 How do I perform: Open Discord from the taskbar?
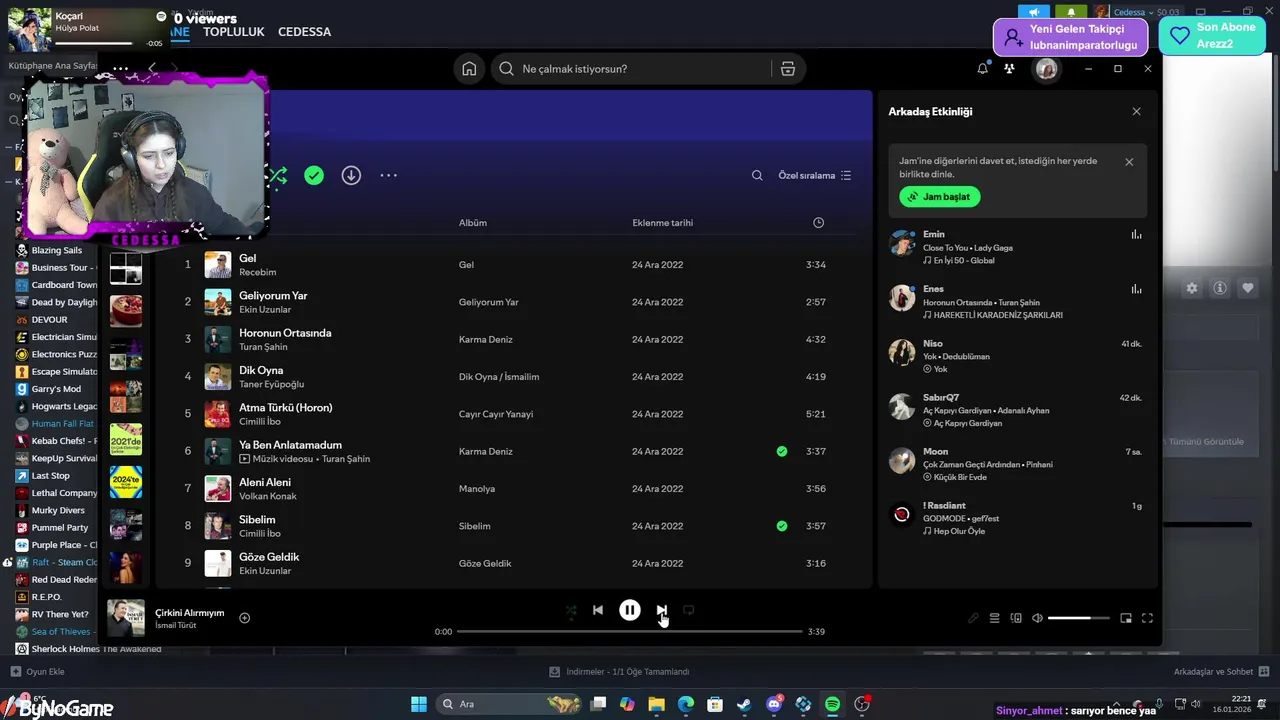[773, 704]
